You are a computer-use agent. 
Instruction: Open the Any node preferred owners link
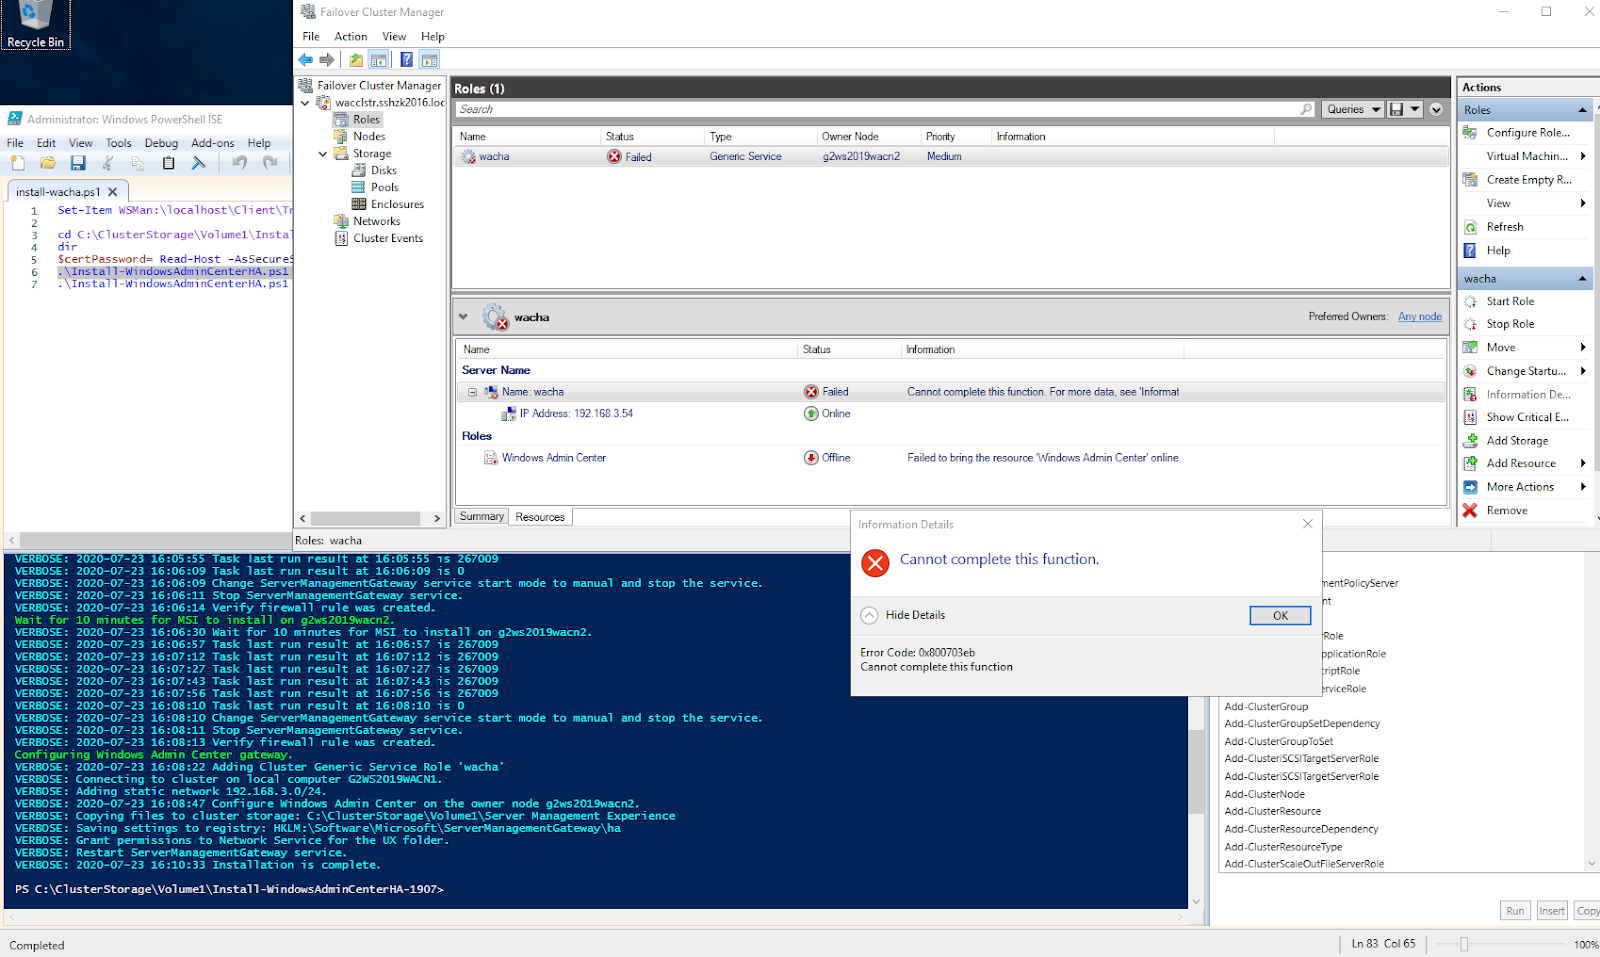[1419, 316]
